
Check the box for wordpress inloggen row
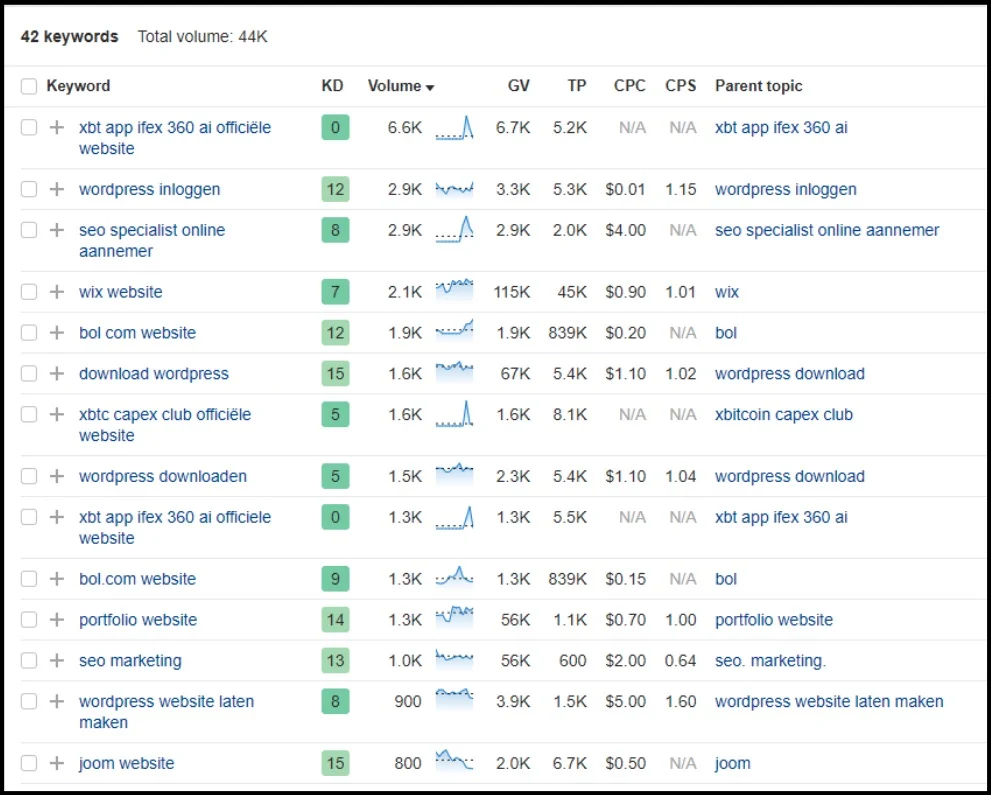tap(29, 189)
